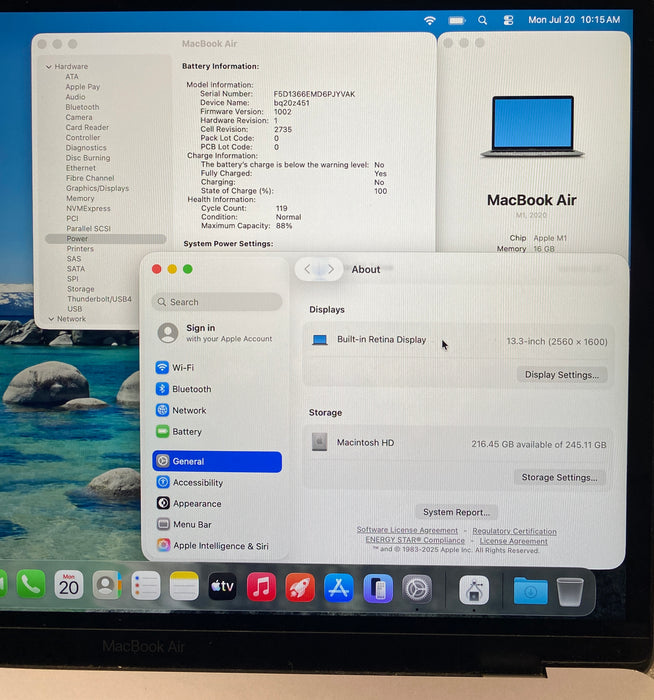Click the Sign in account avatar
654x700 pixels.
[168, 333]
